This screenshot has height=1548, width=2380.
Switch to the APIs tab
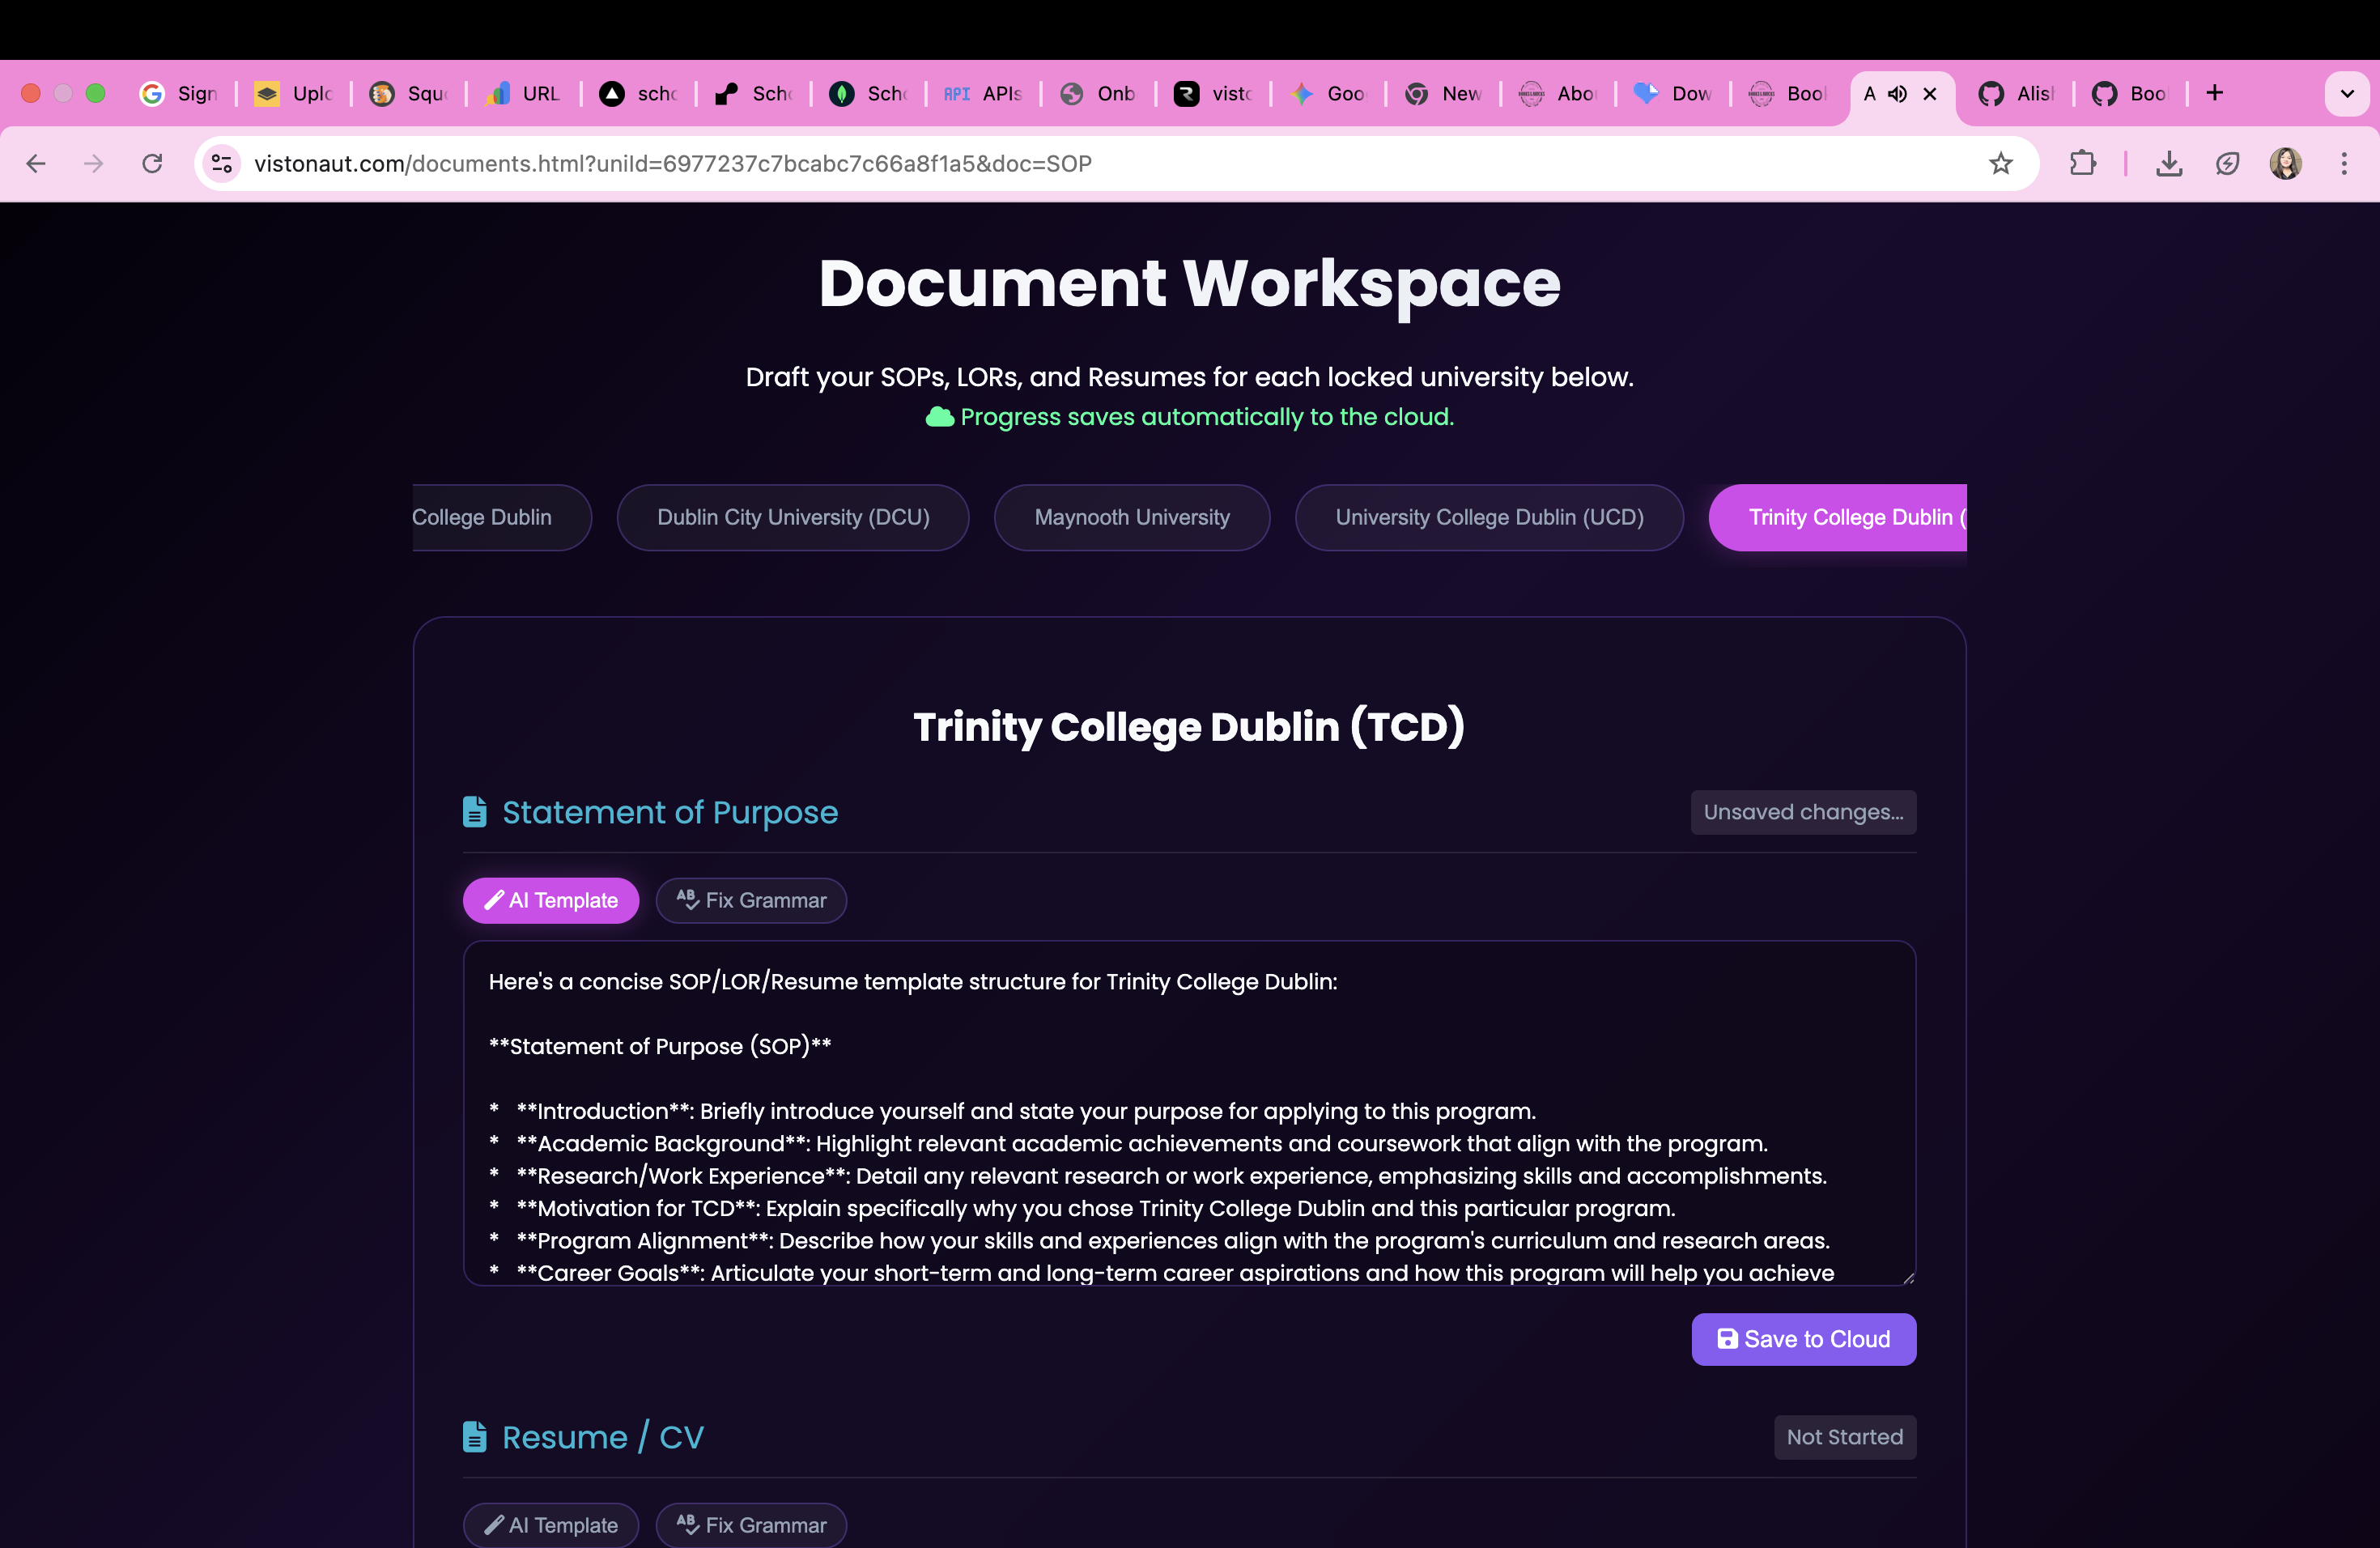pos(984,93)
